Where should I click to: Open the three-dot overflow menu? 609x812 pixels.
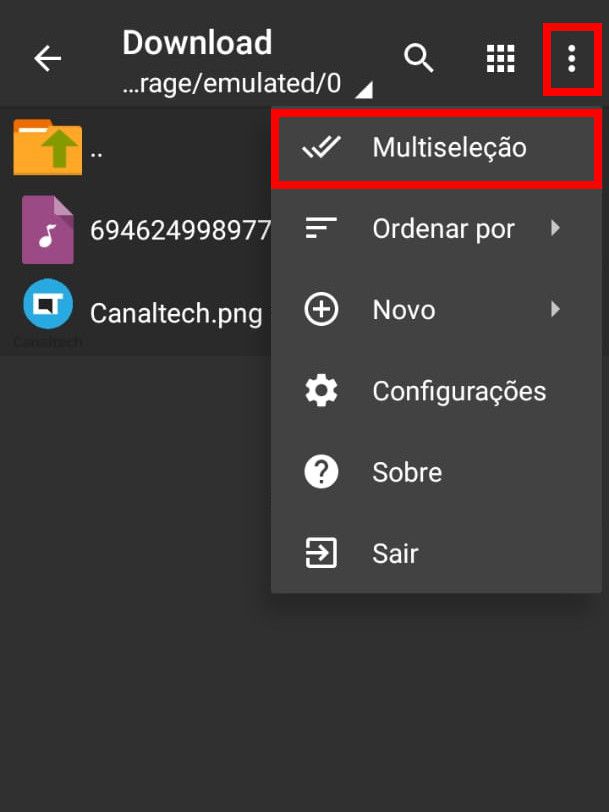click(572, 59)
